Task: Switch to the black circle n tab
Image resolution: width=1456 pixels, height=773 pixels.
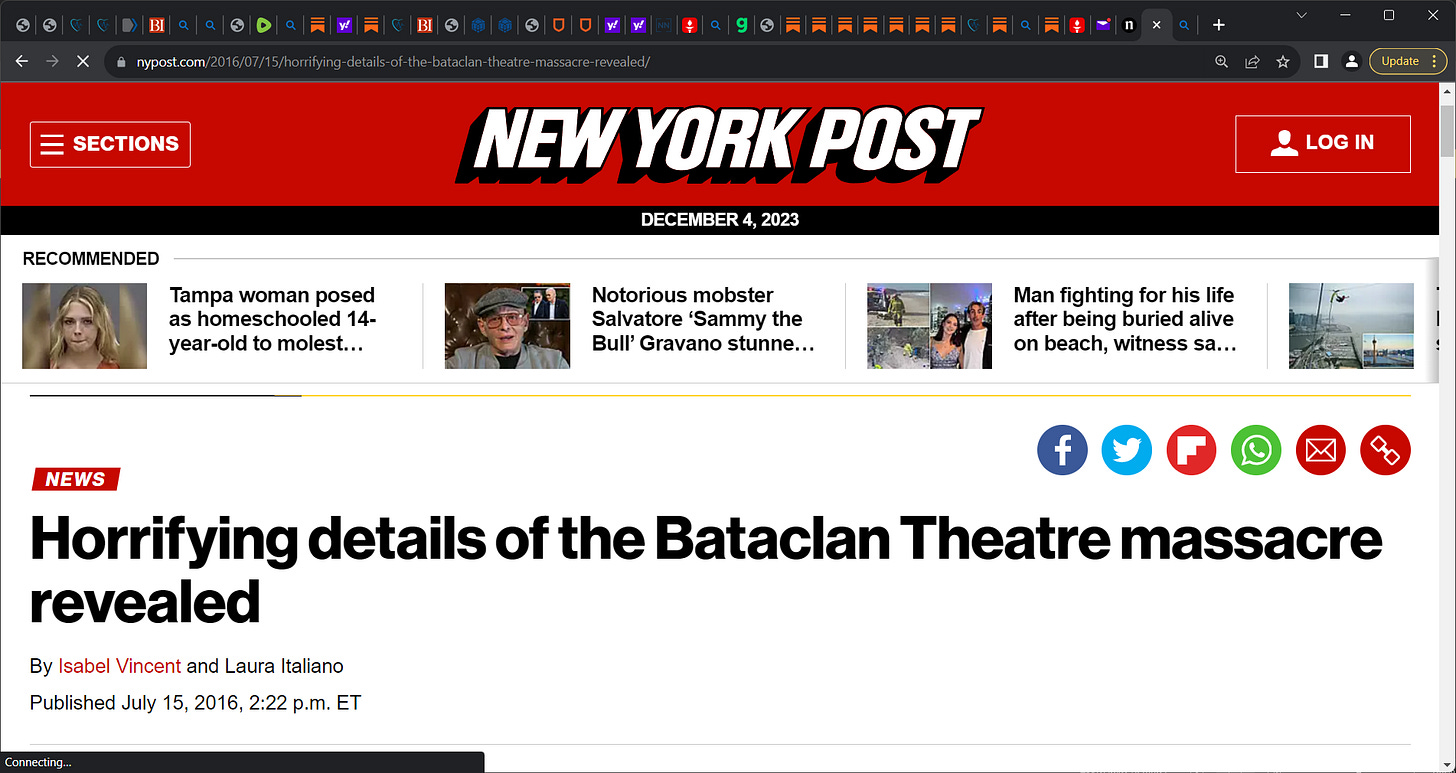Action: pos(1129,25)
